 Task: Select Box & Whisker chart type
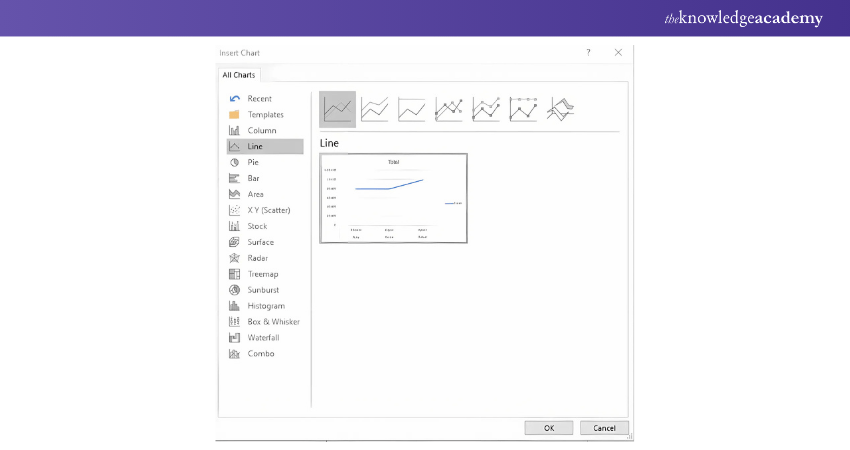coord(273,322)
